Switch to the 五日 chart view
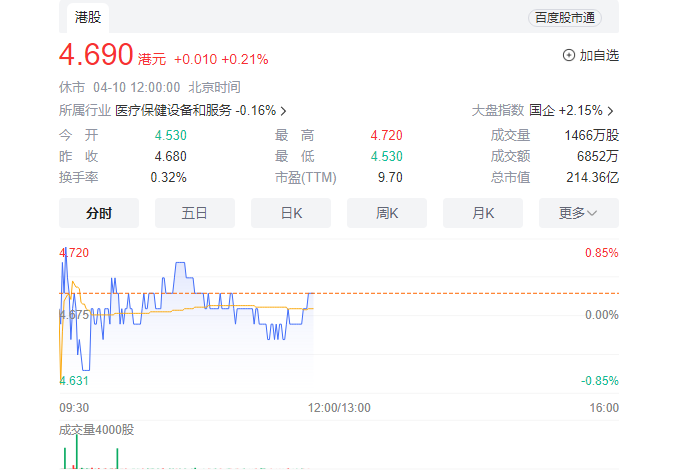The height and width of the screenshot is (476, 676). coord(195,213)
